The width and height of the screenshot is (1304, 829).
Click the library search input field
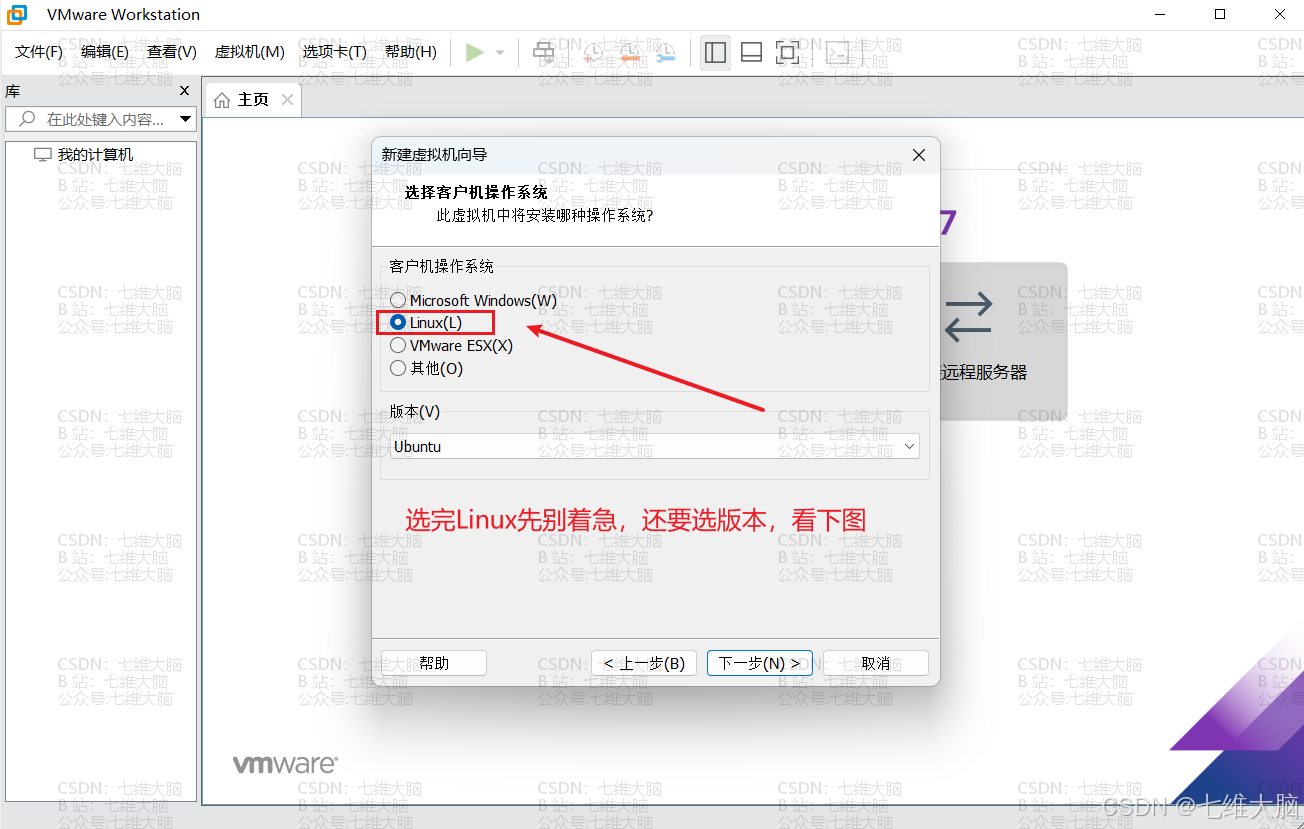coord(100,119)
